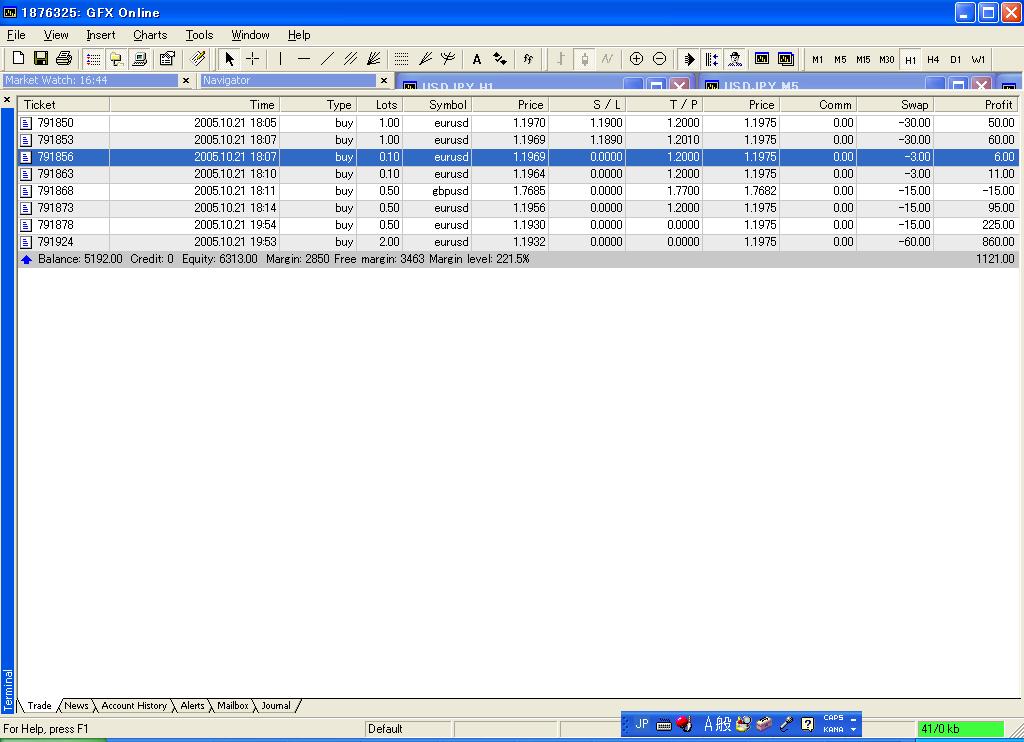Switch chart to H4 timeframe
1024x742 pixels.
933,60
